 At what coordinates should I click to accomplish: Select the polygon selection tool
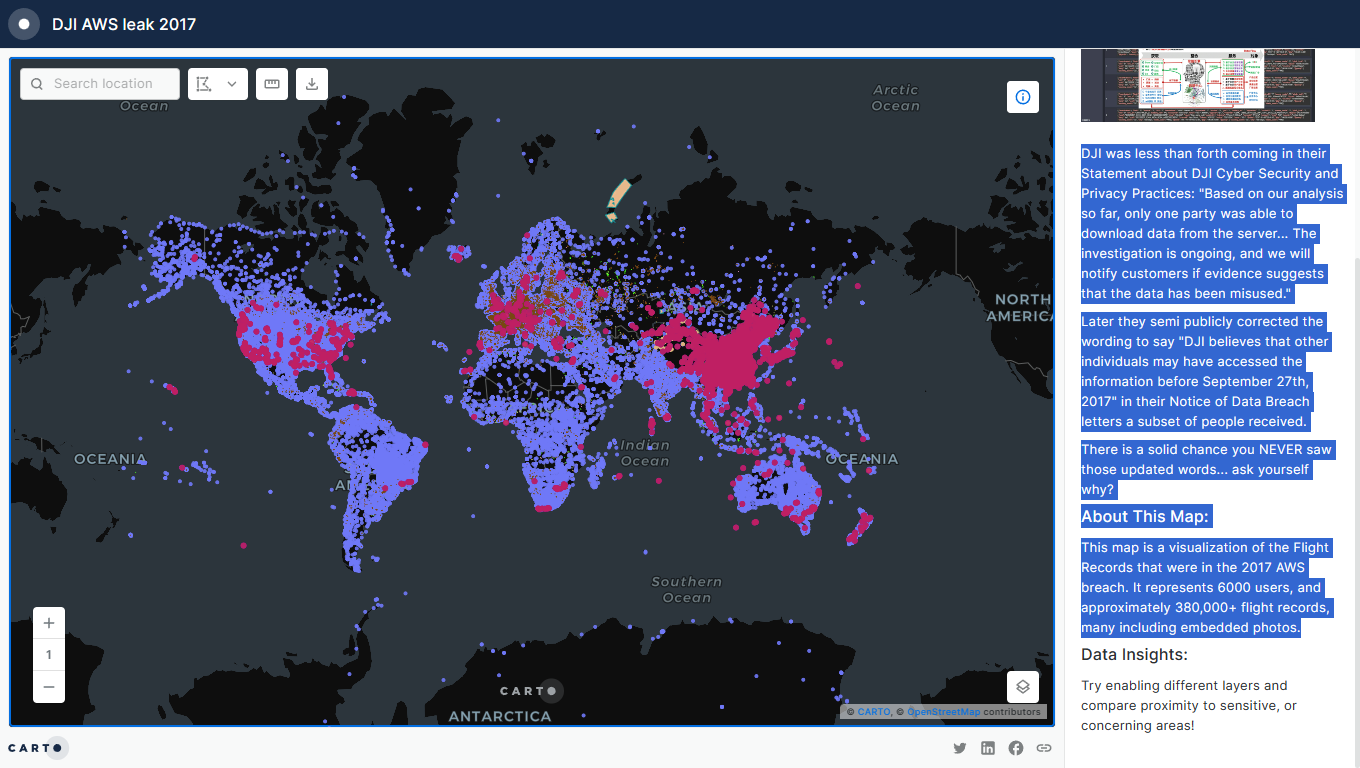(x=205, y=84)
